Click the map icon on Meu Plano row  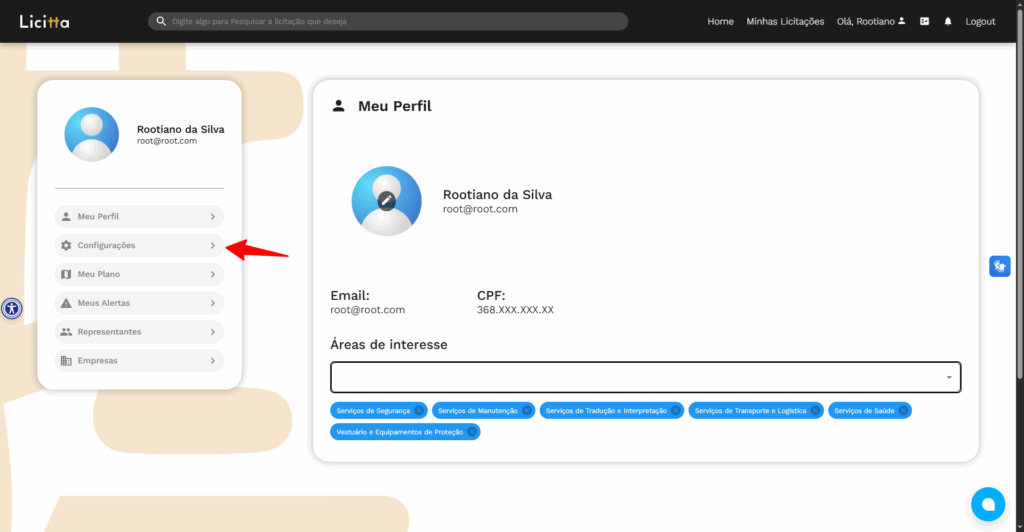(66, 274)
